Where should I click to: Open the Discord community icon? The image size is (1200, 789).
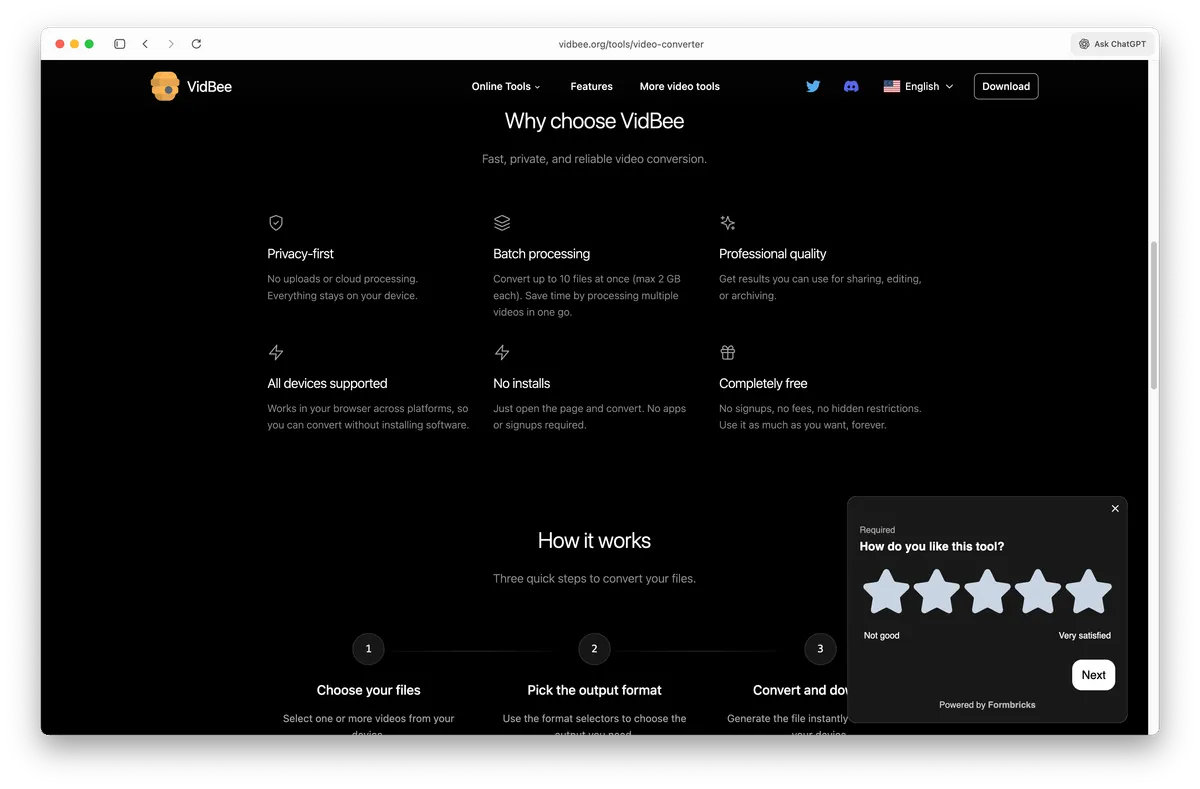click(850, 86)
